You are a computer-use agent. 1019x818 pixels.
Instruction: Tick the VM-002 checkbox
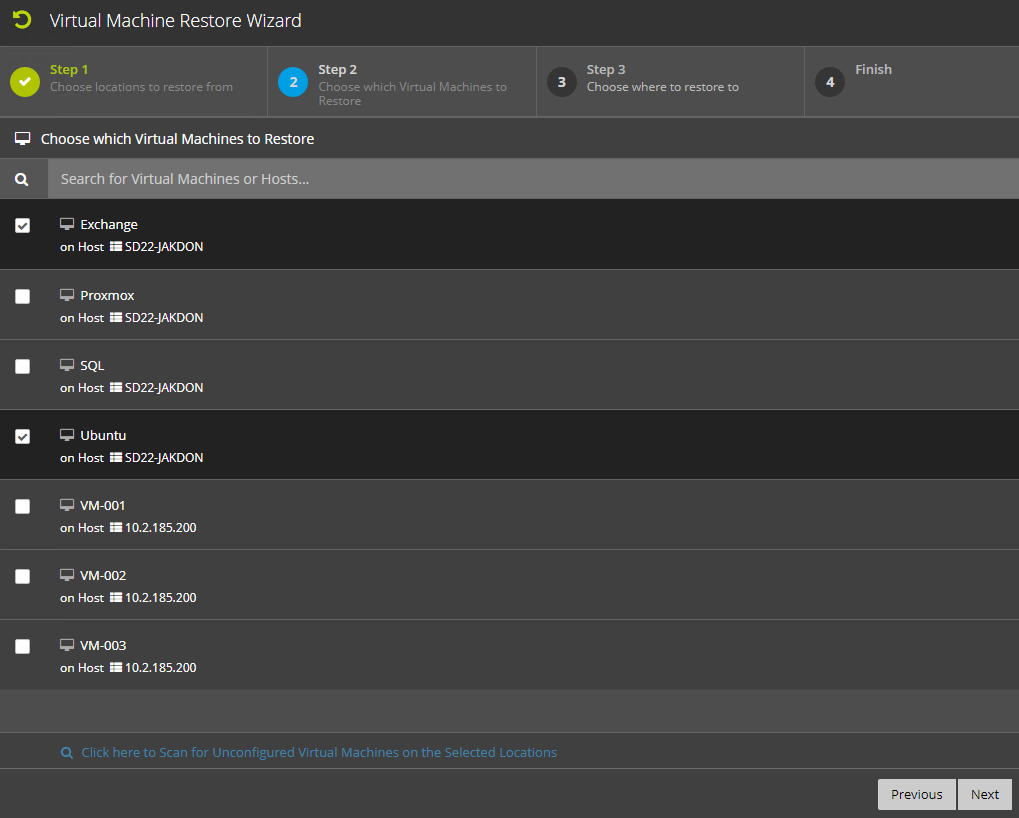[22, 576]
